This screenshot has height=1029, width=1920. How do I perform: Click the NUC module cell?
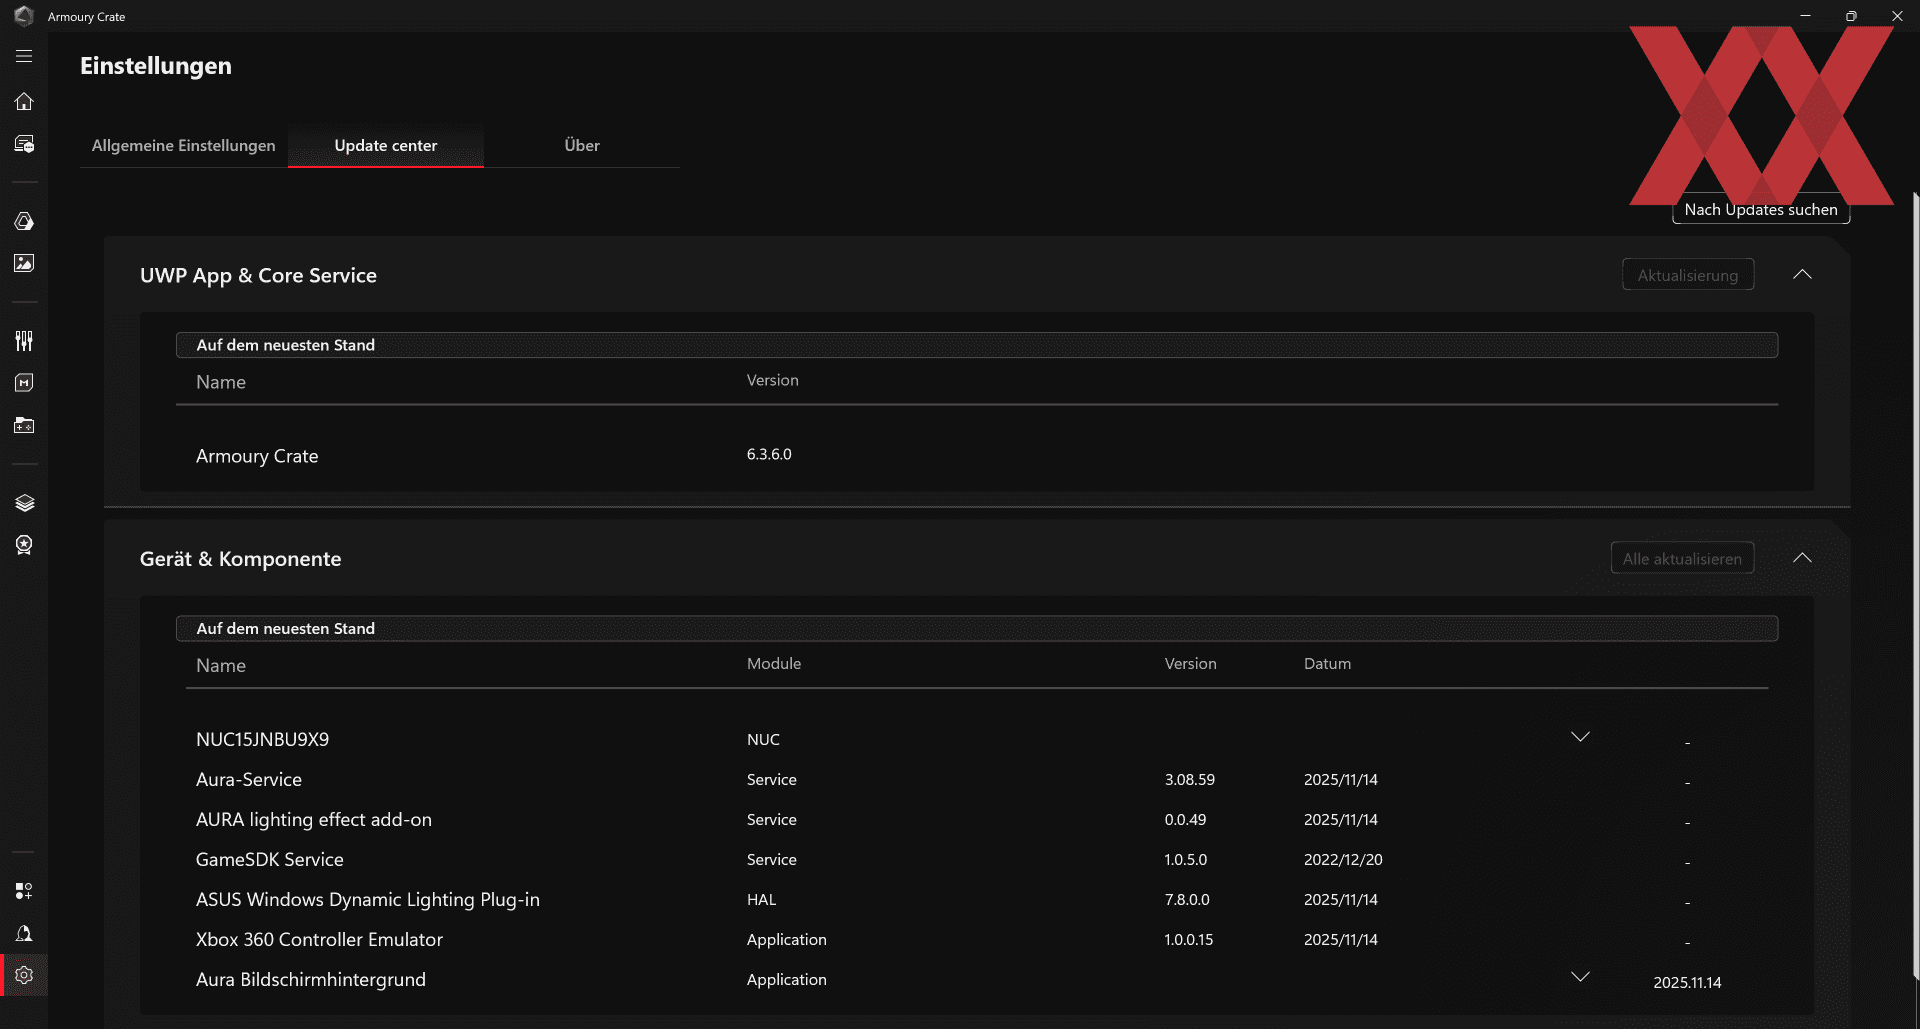(763, 739)
